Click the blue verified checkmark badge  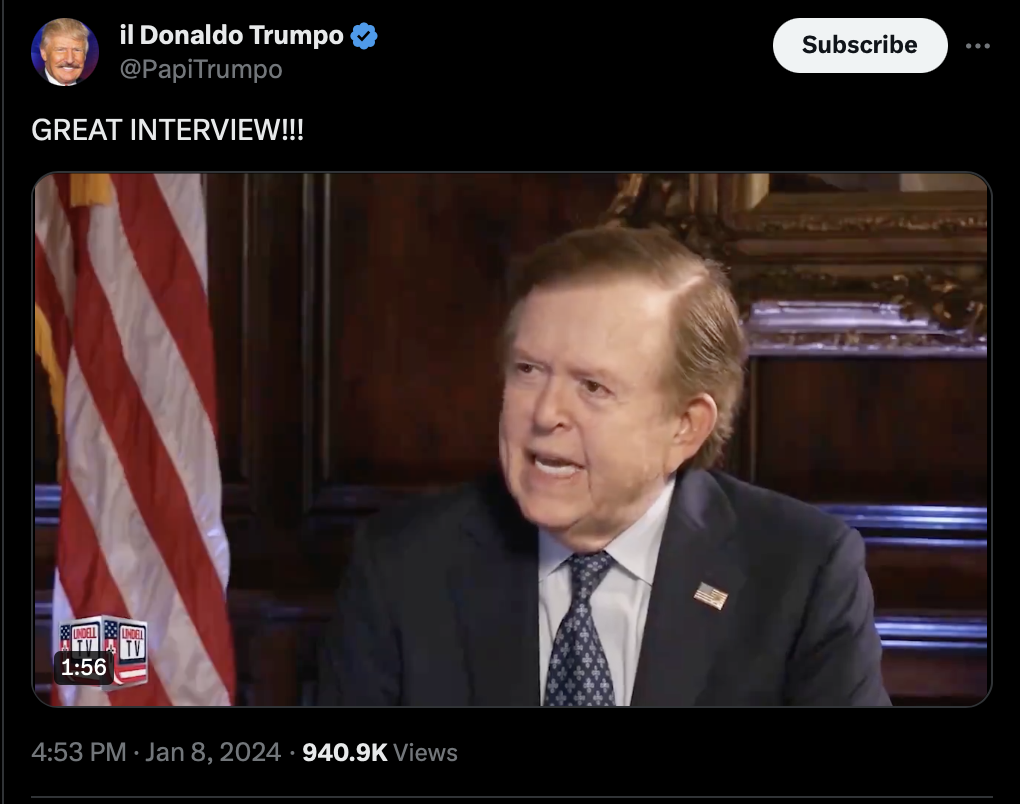[364, 36]
